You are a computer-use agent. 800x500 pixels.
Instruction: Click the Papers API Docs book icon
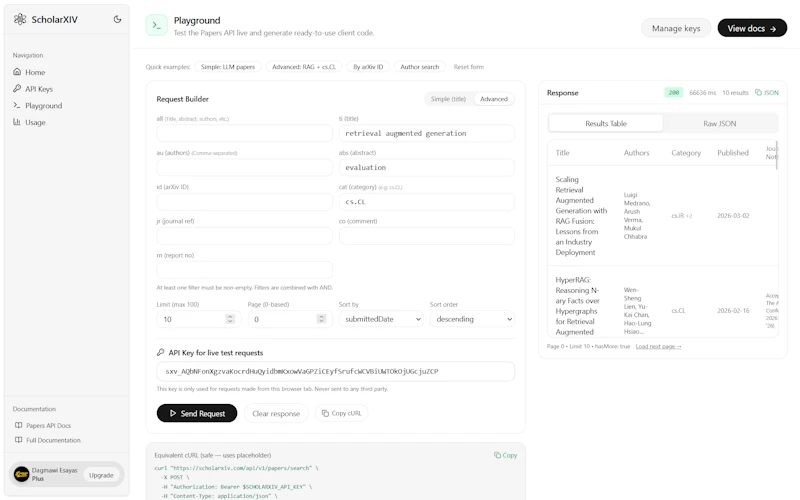(x=19, y=426)
